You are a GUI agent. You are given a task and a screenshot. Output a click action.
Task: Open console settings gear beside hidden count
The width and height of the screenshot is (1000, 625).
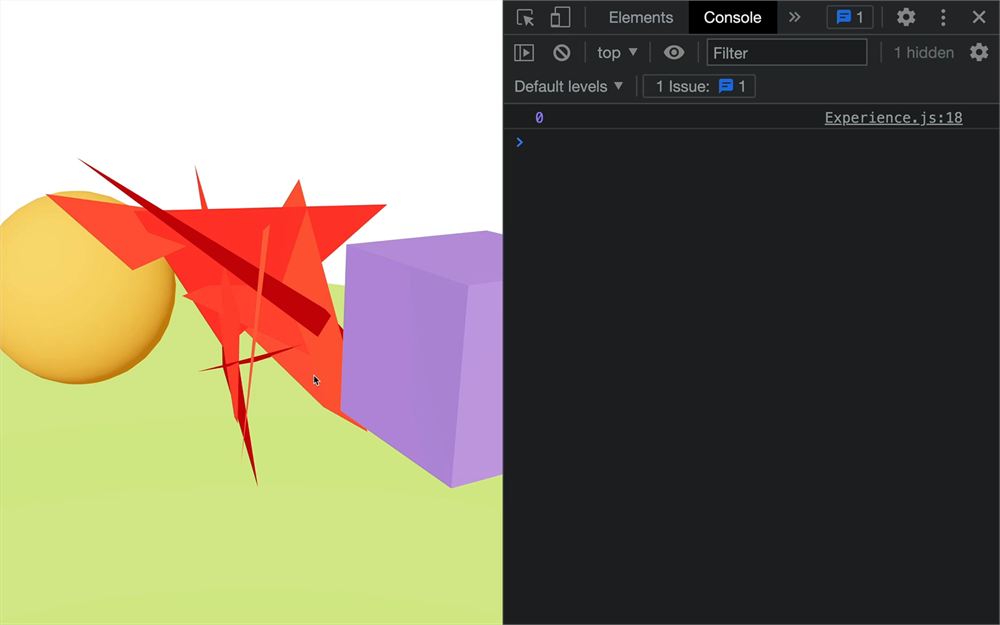coord(978,52)
